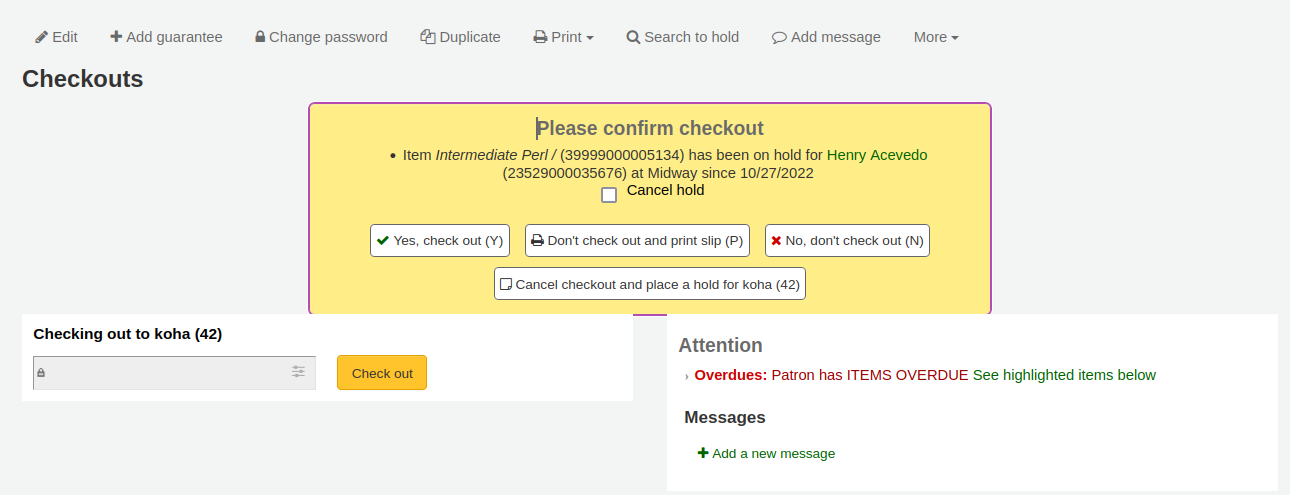
Task: Click the green plus beside Add a new message
Action: 703,453
